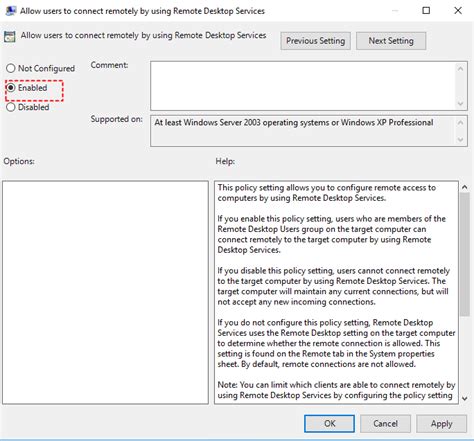Click Supported on box scroll up arrow
Image resolution: width=474 pixels, height=441 pixels.
pos(461,123)
